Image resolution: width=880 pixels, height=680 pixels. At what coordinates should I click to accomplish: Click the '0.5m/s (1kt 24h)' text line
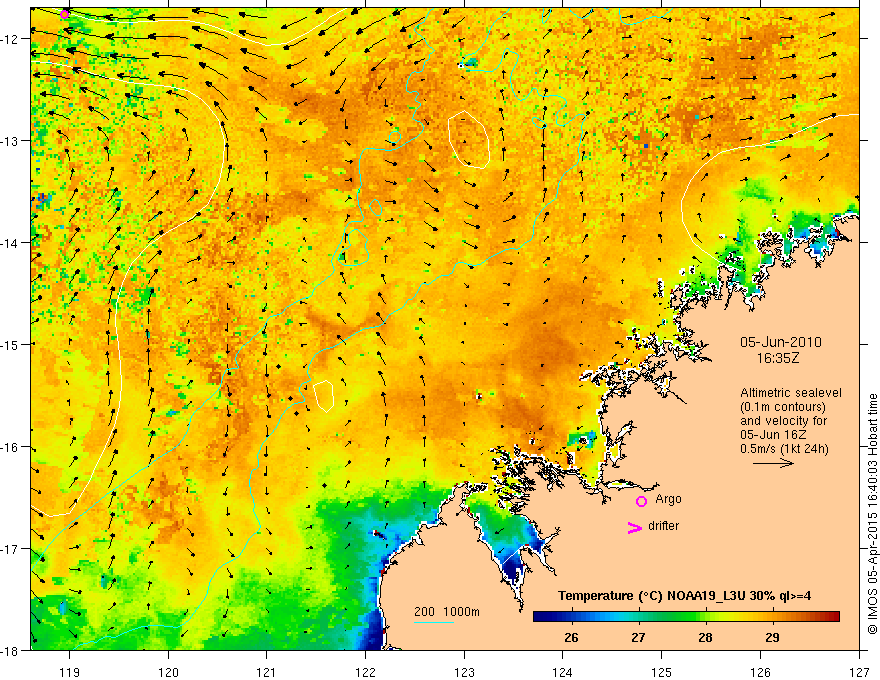(x=785, y=449)
